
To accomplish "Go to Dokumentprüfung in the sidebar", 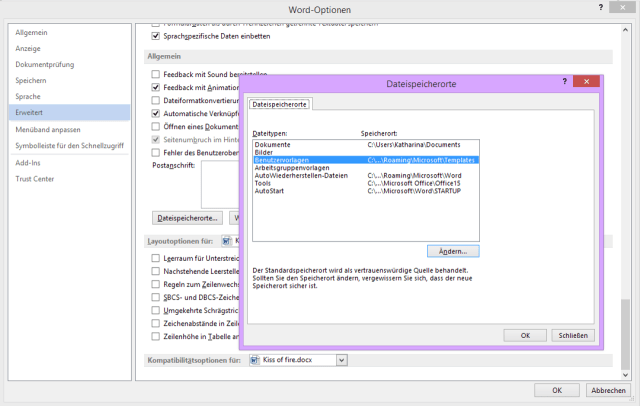I will 43,64.
